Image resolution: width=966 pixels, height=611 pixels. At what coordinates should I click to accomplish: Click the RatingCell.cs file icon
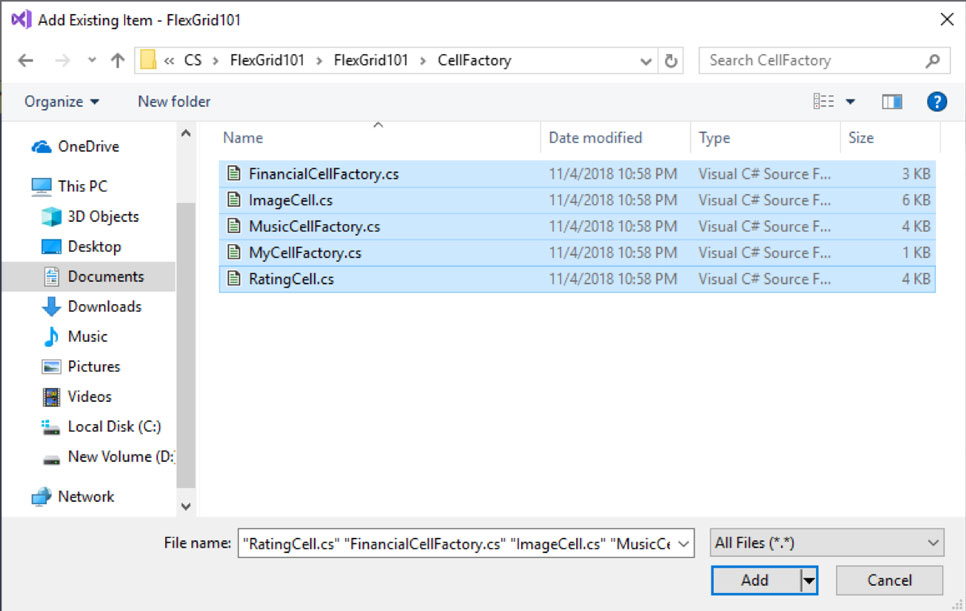[234, 278]
